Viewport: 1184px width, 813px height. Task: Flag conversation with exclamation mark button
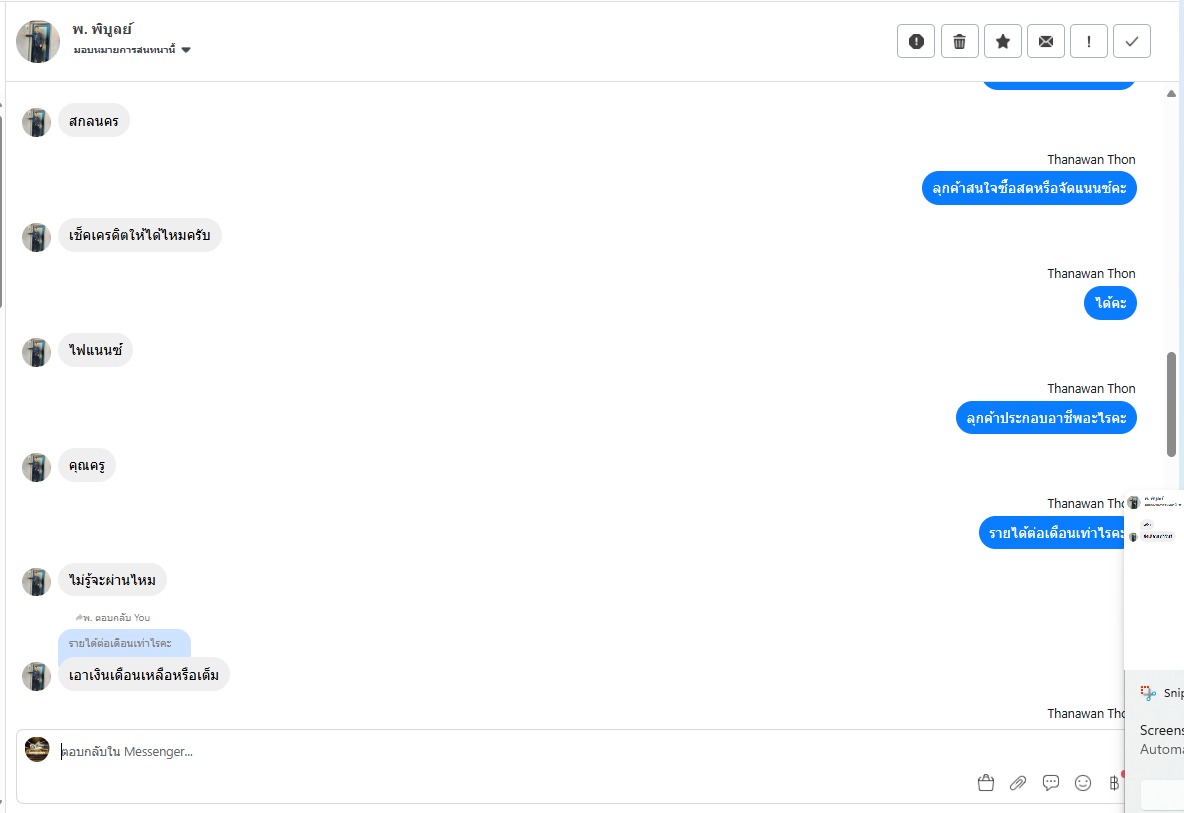point(1089,41)
